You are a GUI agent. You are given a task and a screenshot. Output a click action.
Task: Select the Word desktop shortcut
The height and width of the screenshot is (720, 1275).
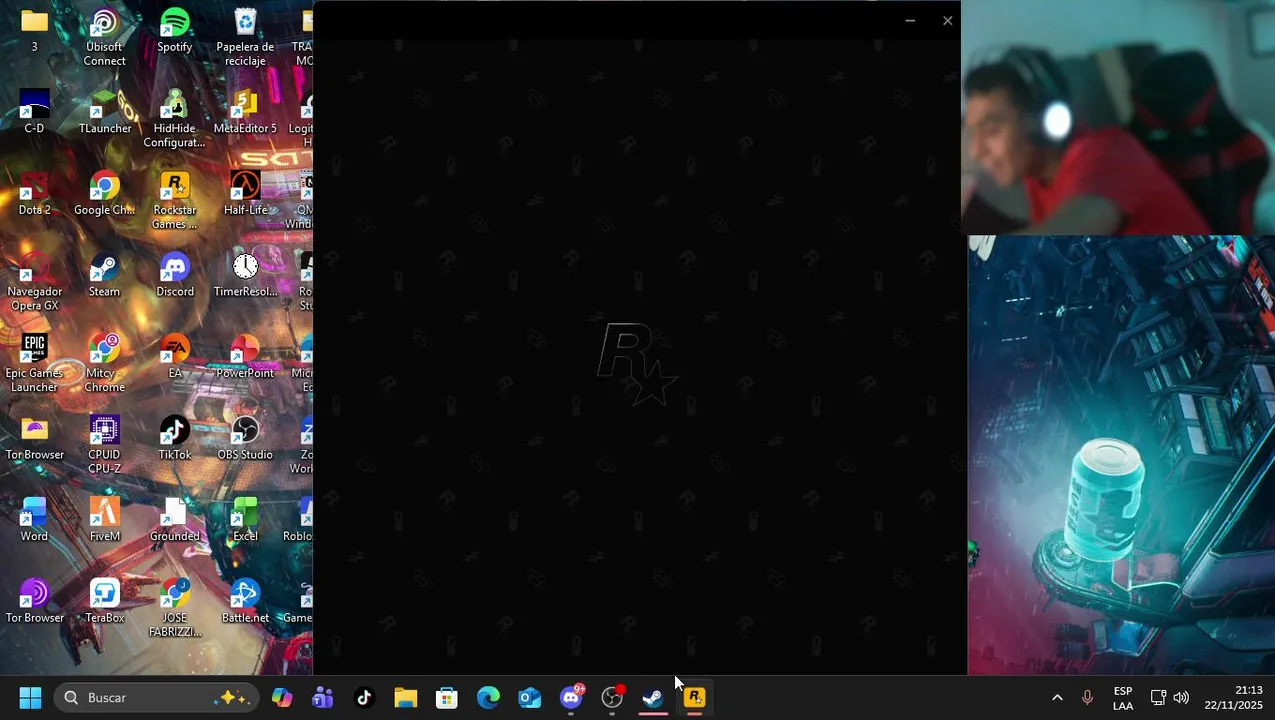[34, 520]
